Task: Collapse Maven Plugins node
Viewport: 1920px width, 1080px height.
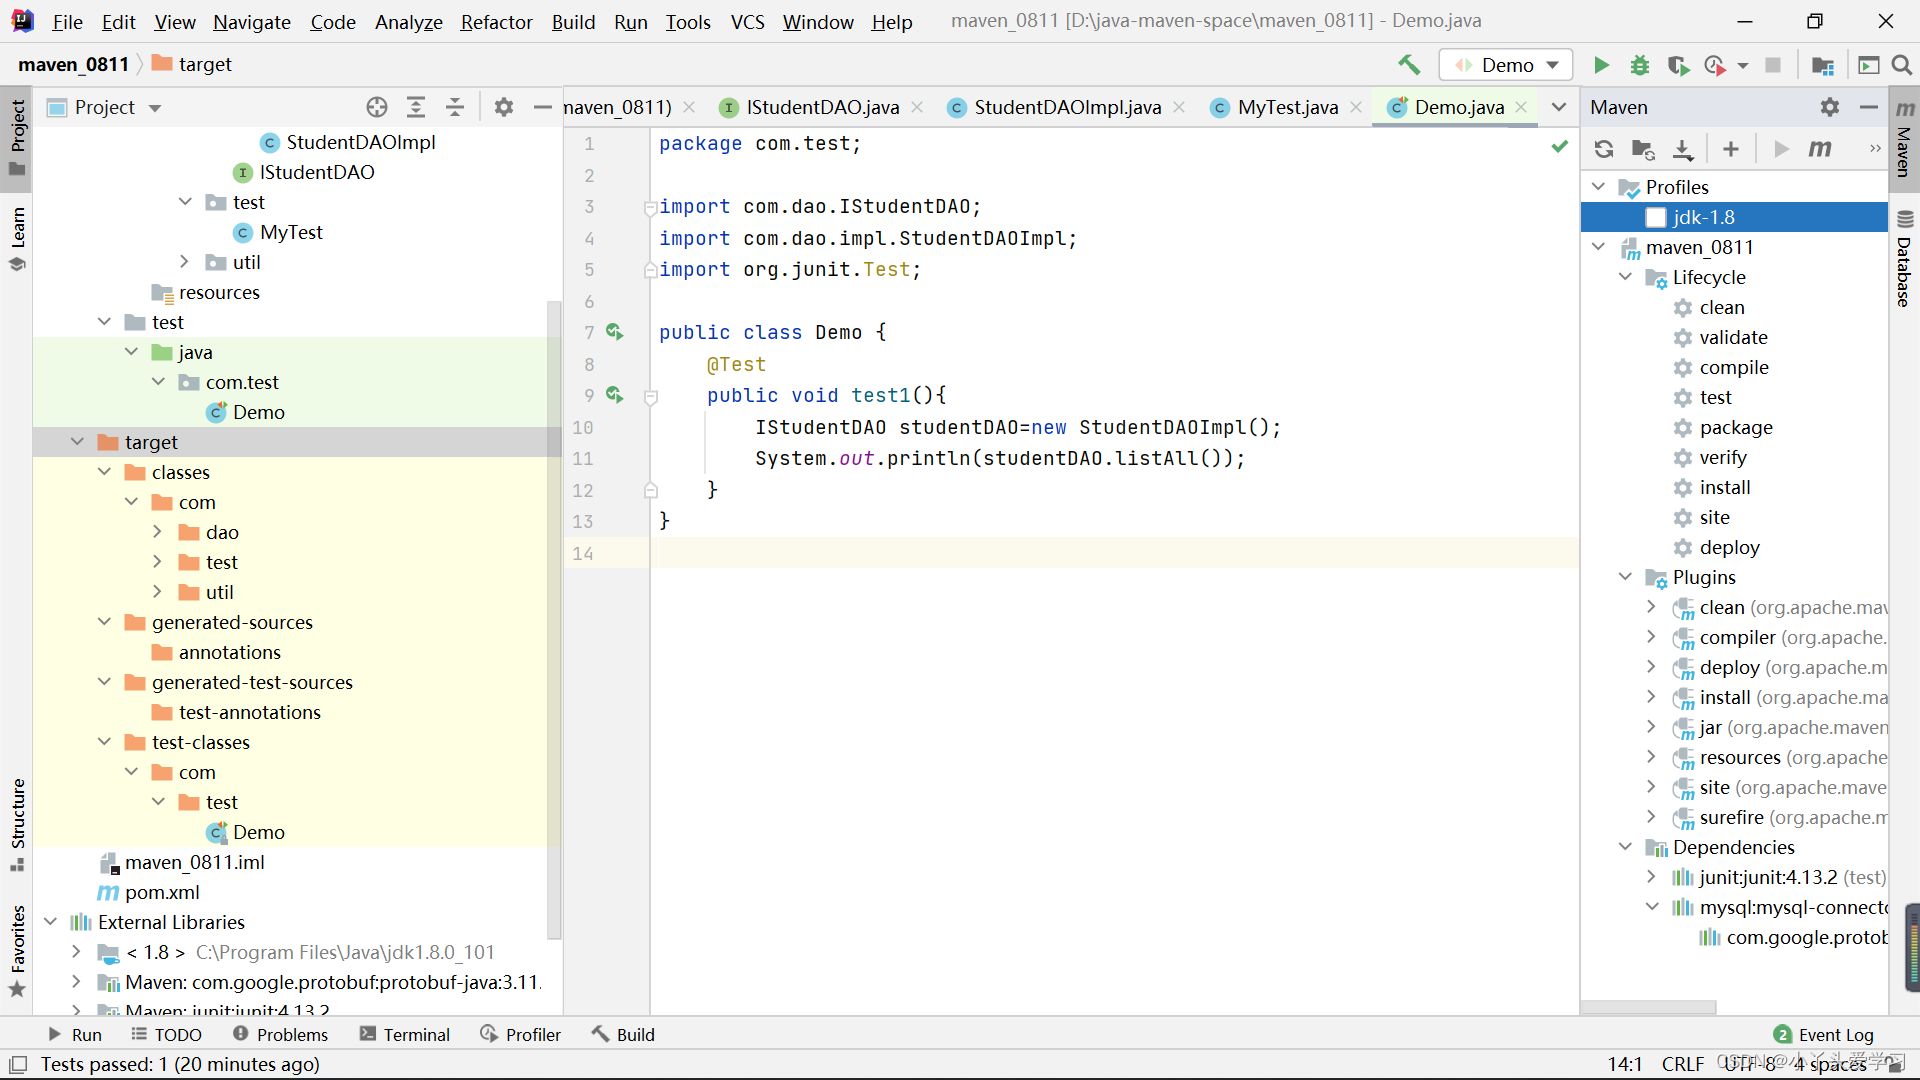Action: tap(1626, 577)
